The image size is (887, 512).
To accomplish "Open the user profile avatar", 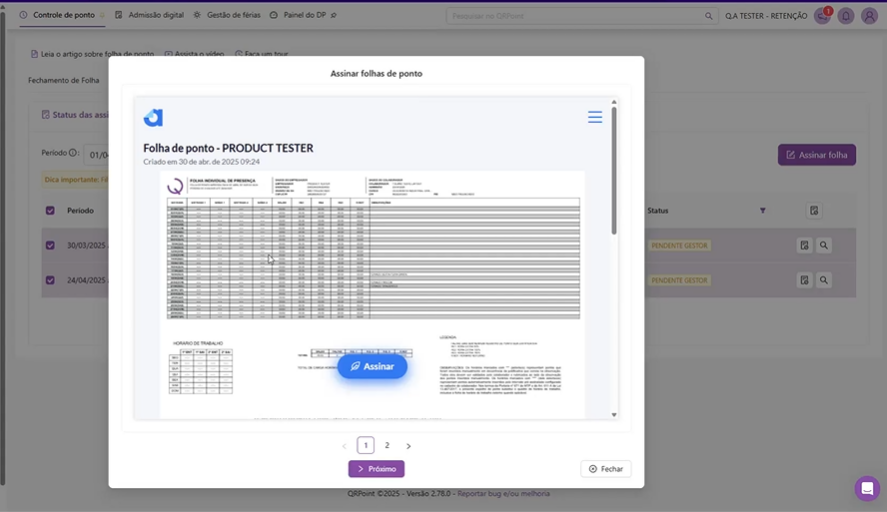I will tap(869, 16).
